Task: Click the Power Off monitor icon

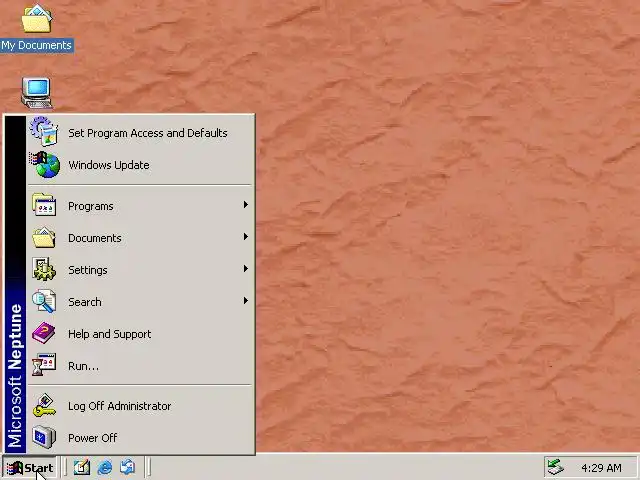Action: 44,437
